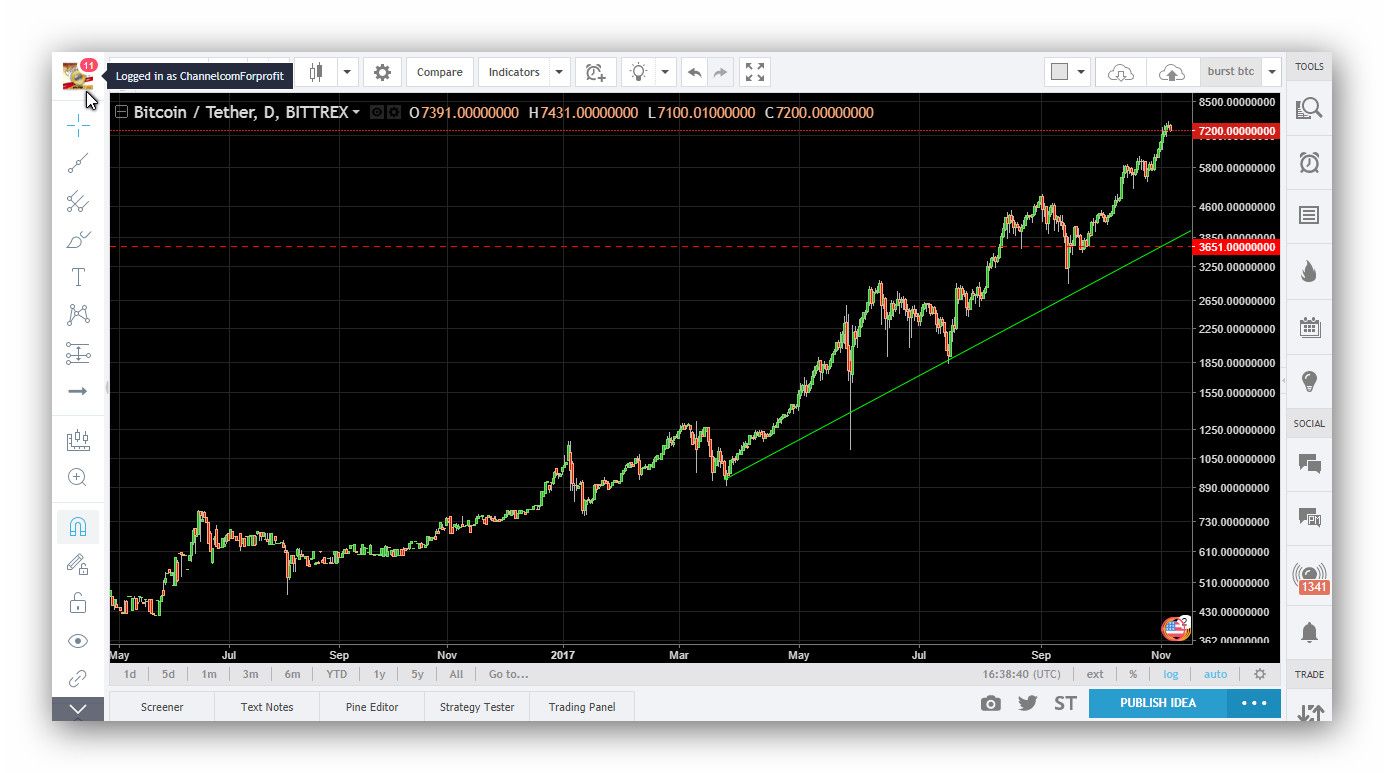Image resolution: width=1384 pixels, height=773 pixels.
Task: Redo the last chart action
Action: pos(720,72)
